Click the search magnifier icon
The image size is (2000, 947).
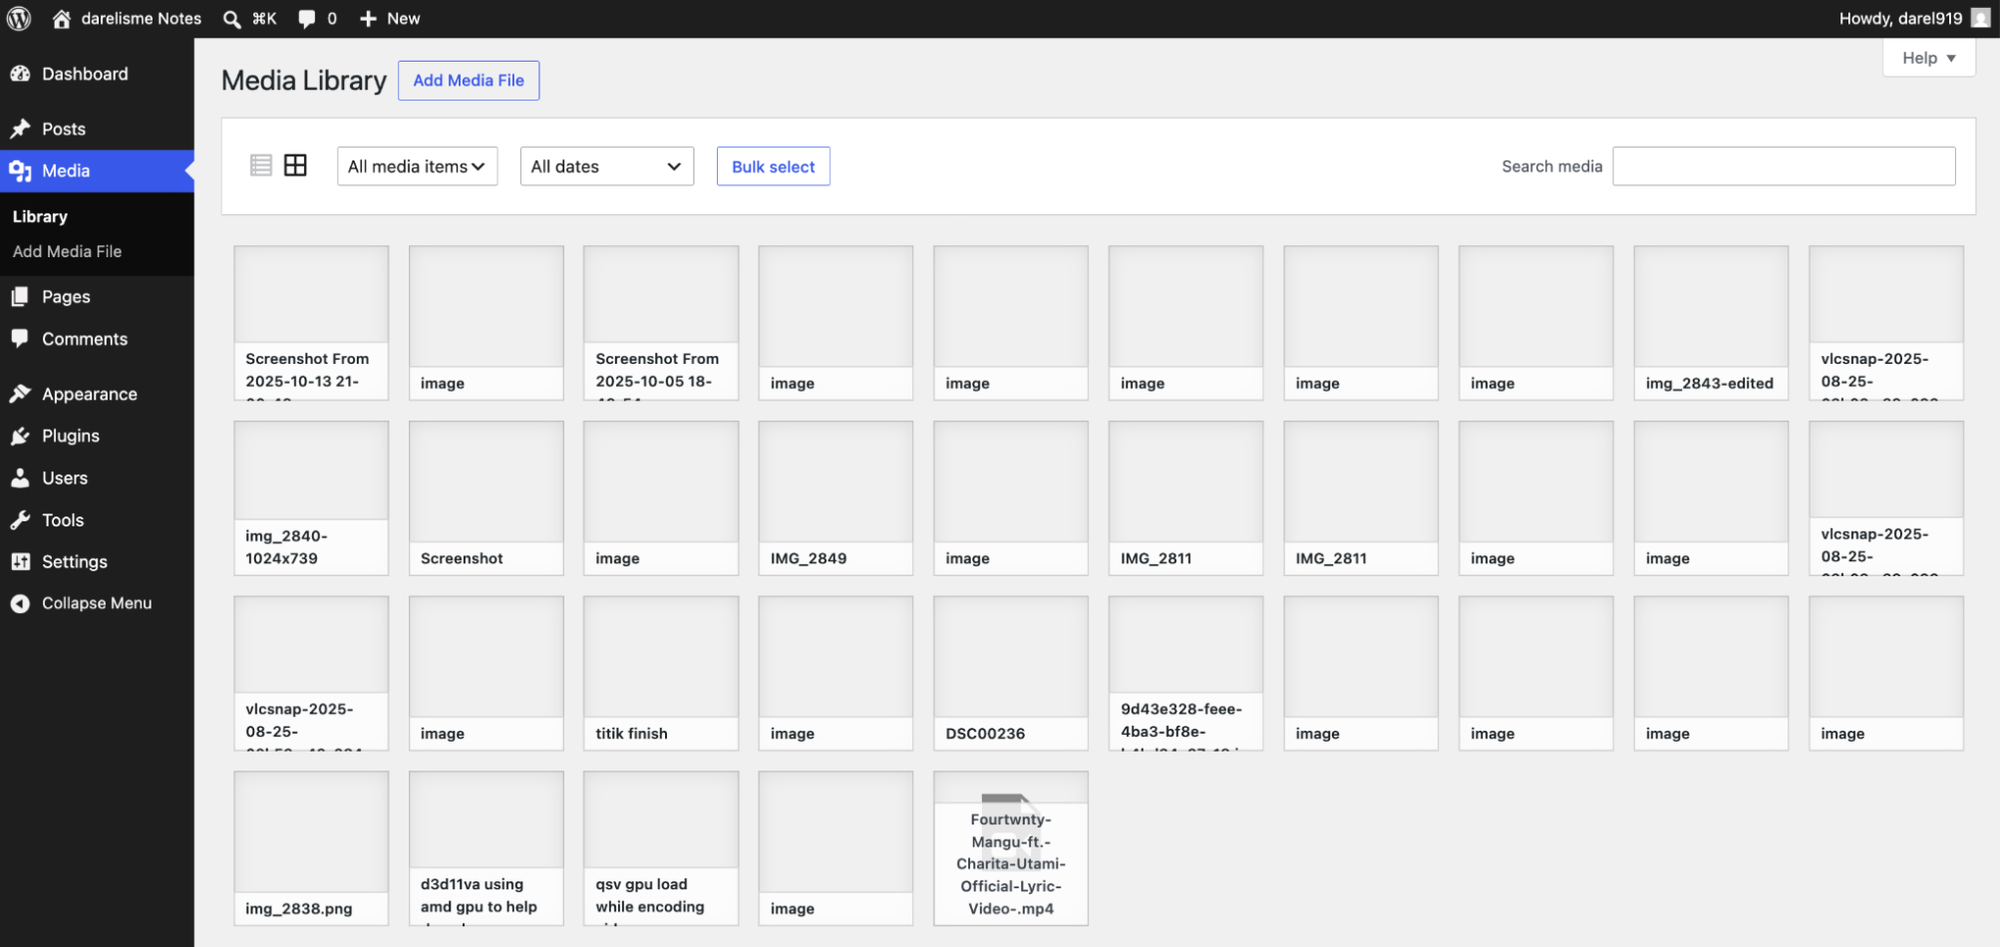[231, 18]
